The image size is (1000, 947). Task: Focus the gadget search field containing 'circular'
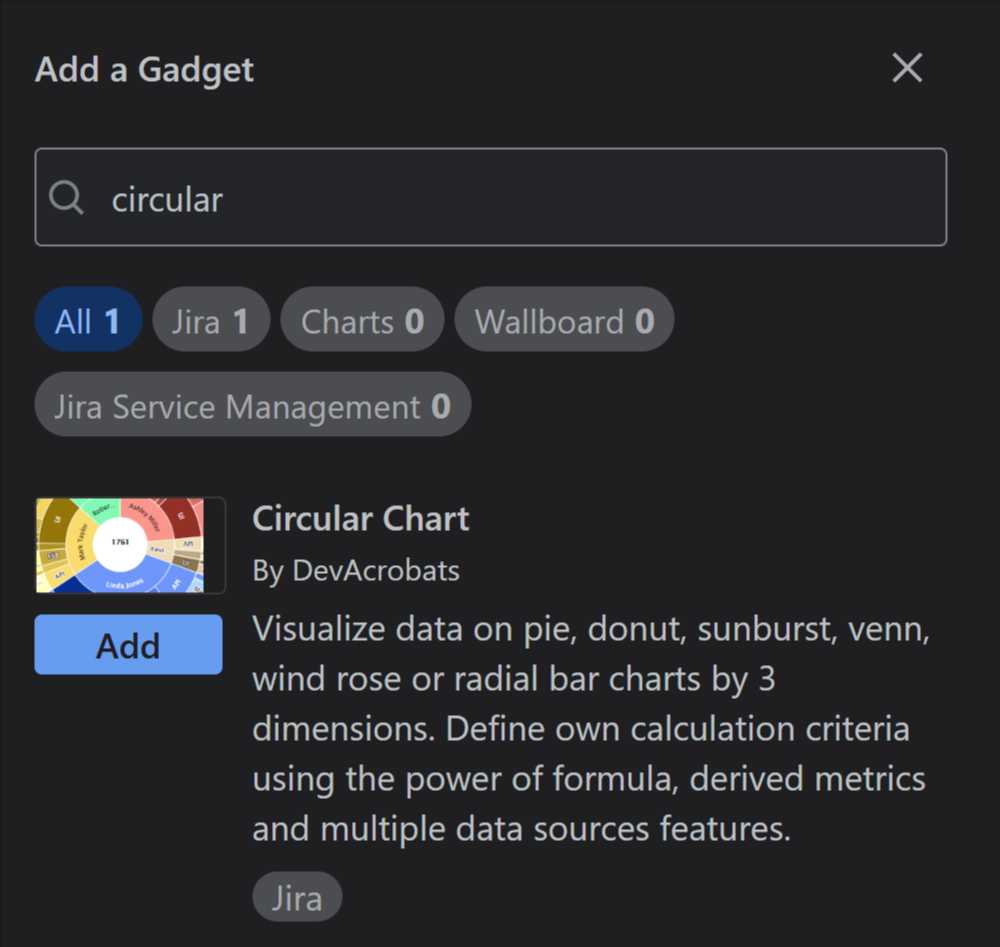tap(490, 197)
